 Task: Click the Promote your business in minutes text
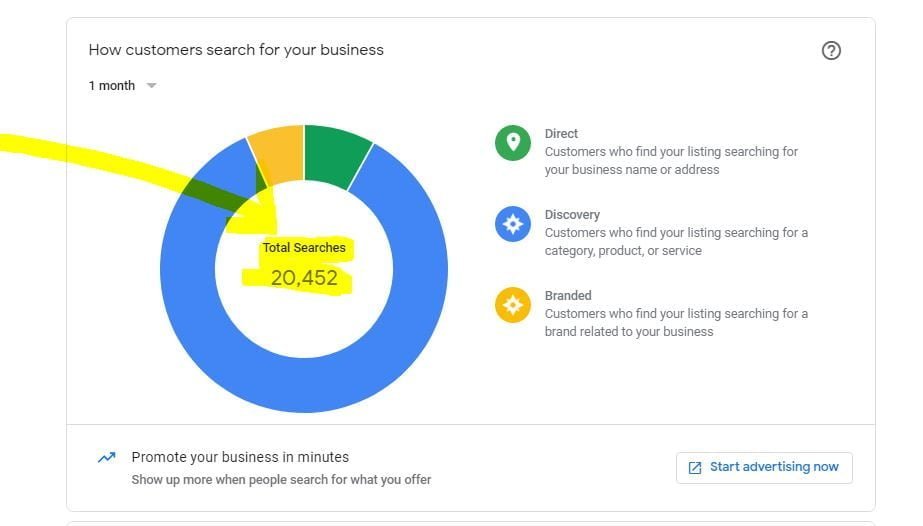point(240,457)
